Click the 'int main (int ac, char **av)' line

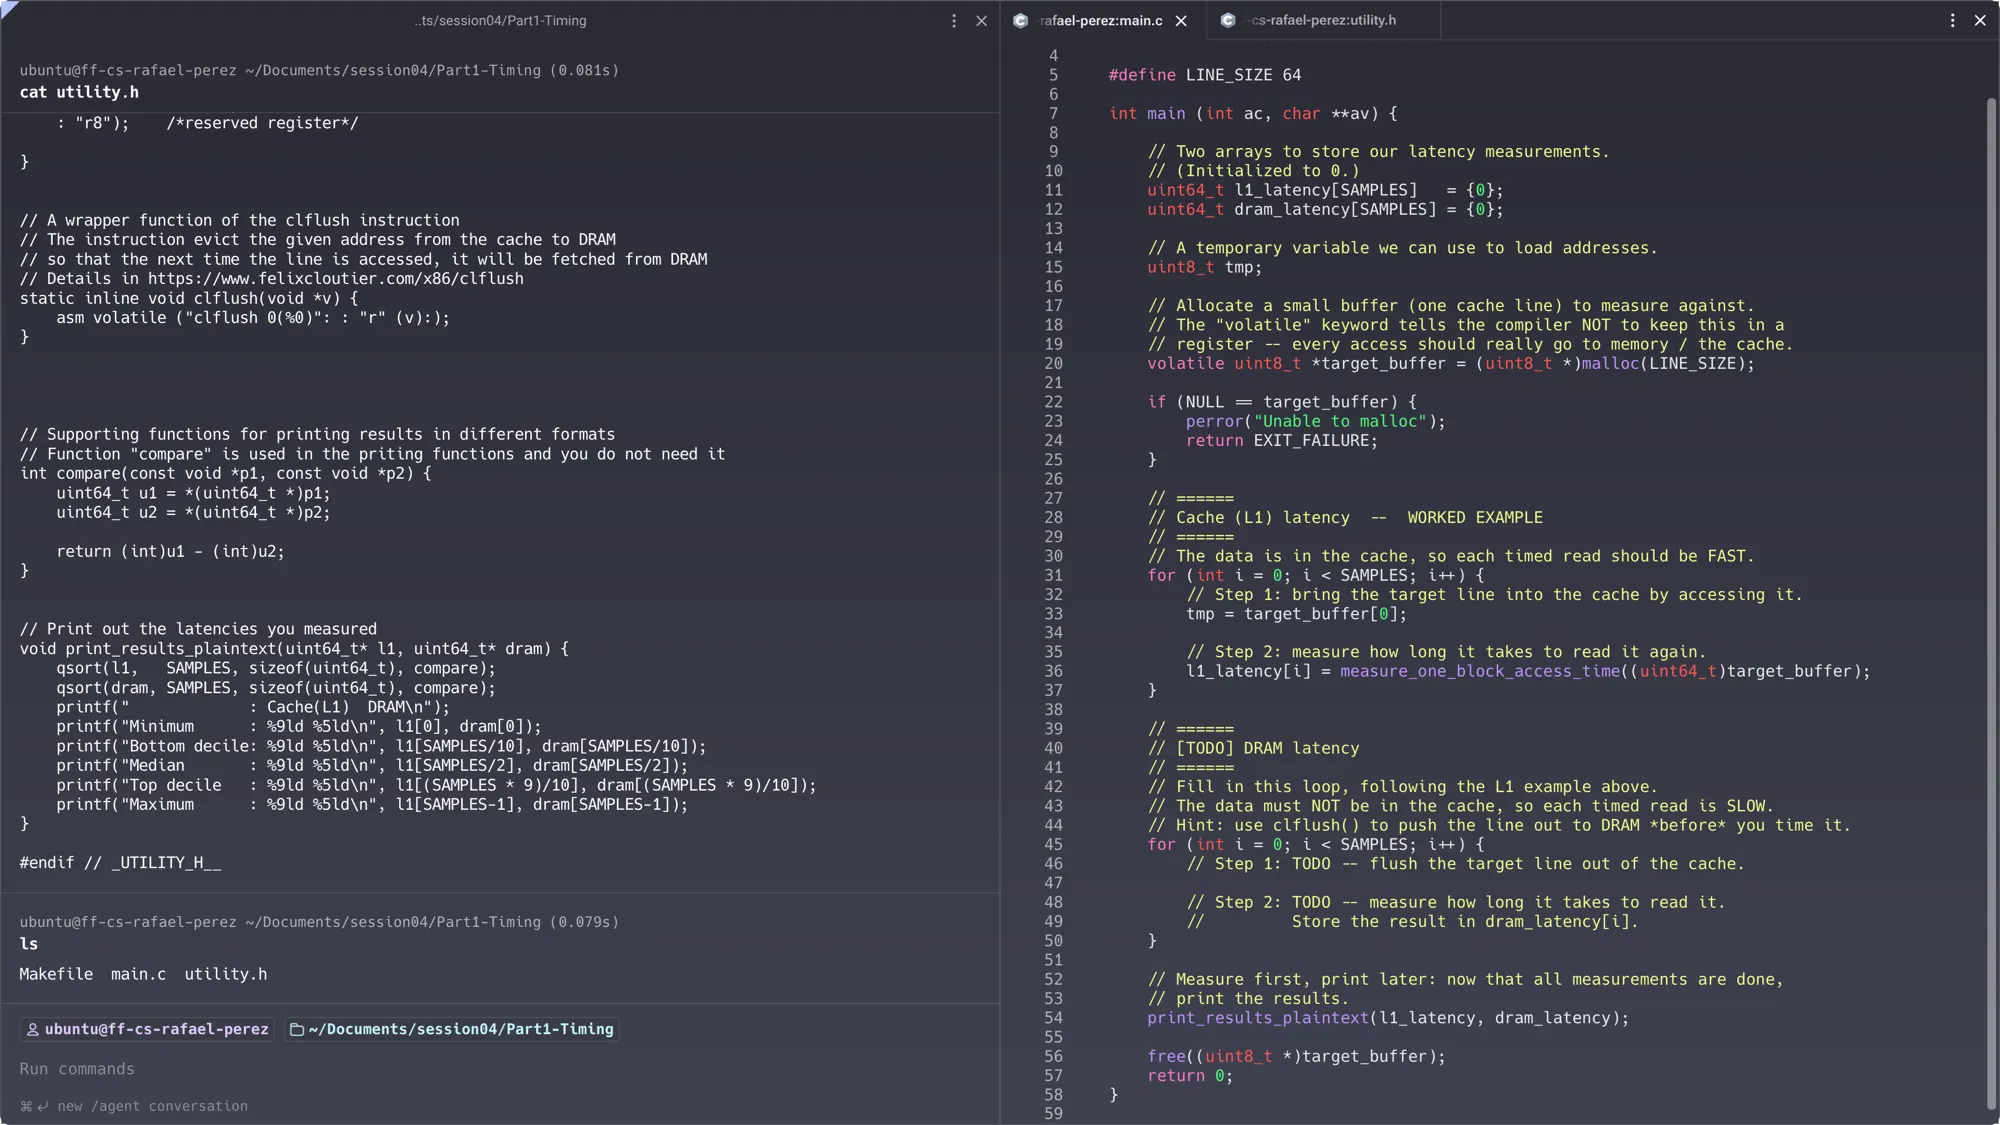tap(1253, 114)
